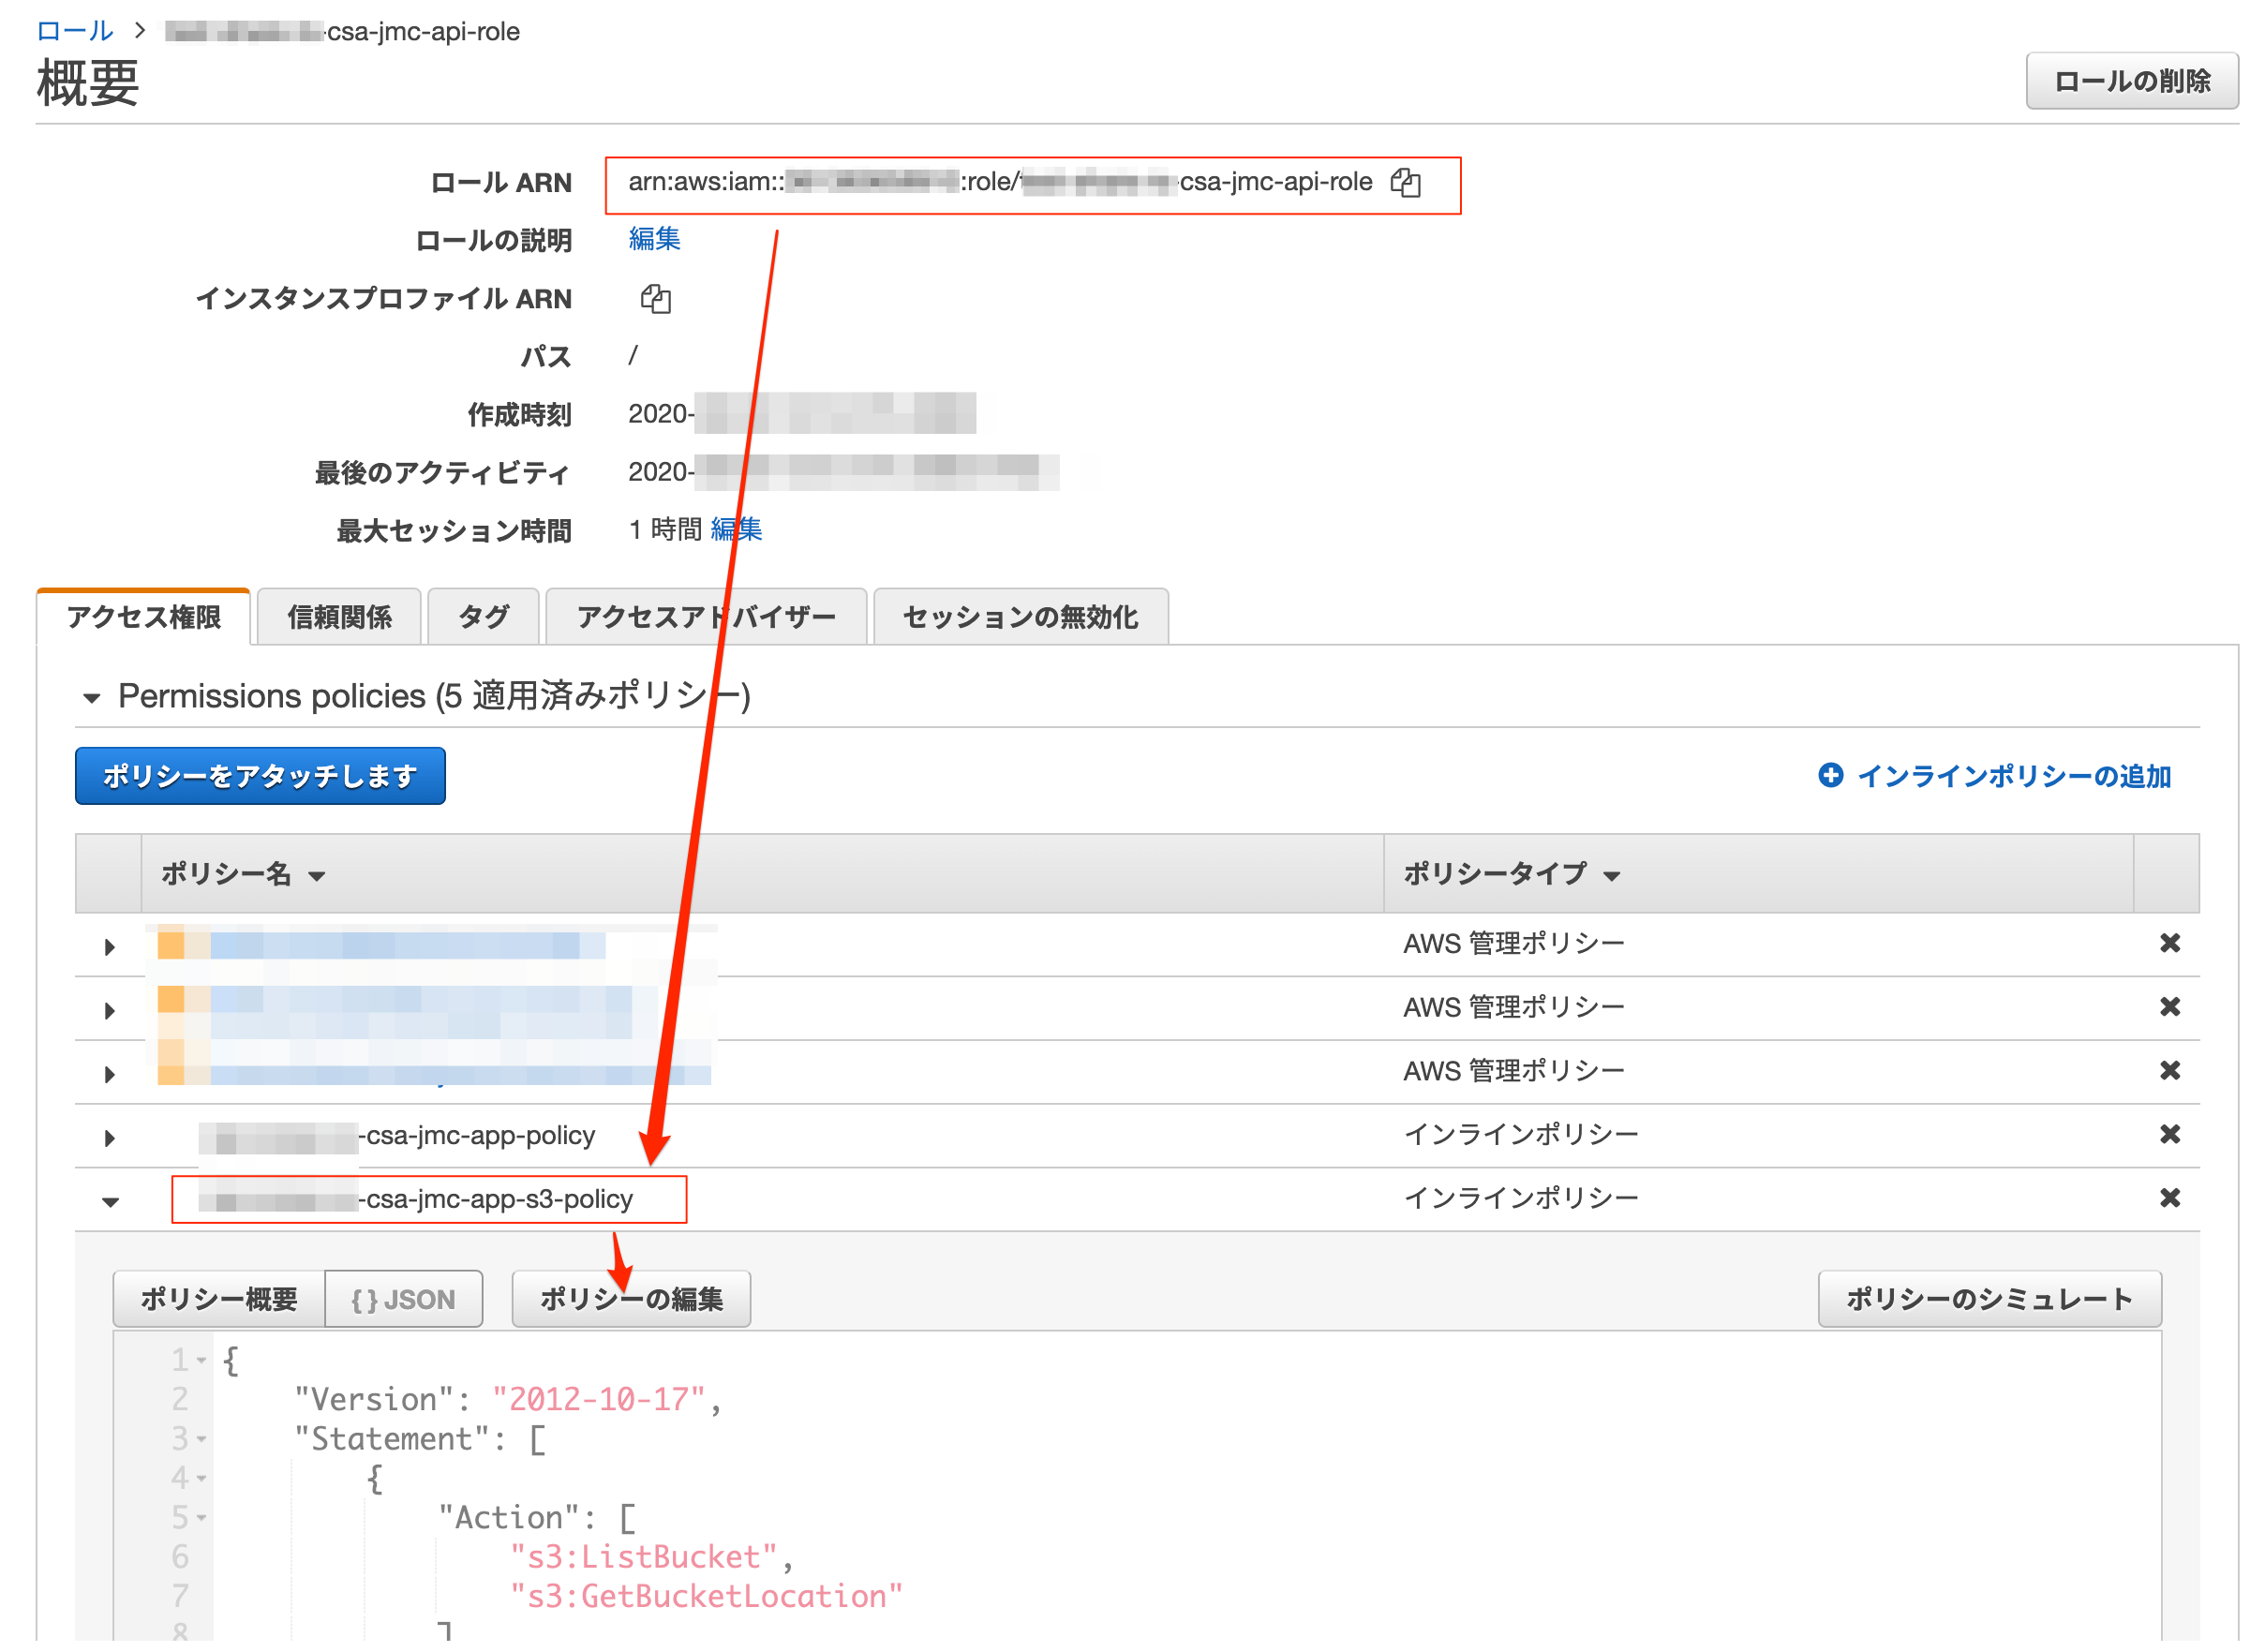
Task: Open the アクセスアドバイザー tab
Action: tap(705, 617)
